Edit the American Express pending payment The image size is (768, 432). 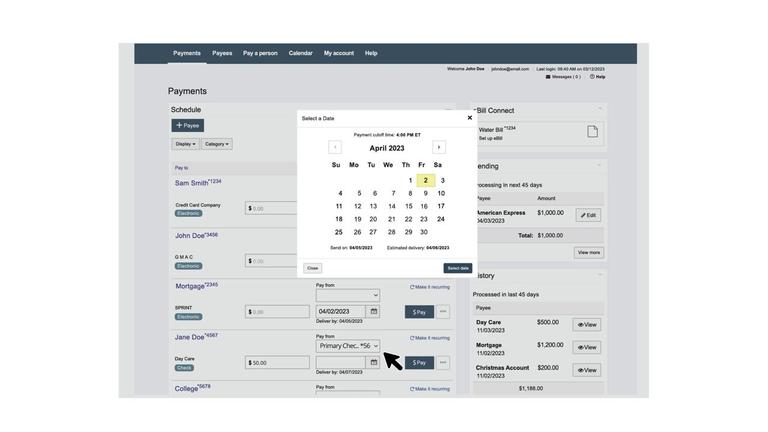[588, 215]
